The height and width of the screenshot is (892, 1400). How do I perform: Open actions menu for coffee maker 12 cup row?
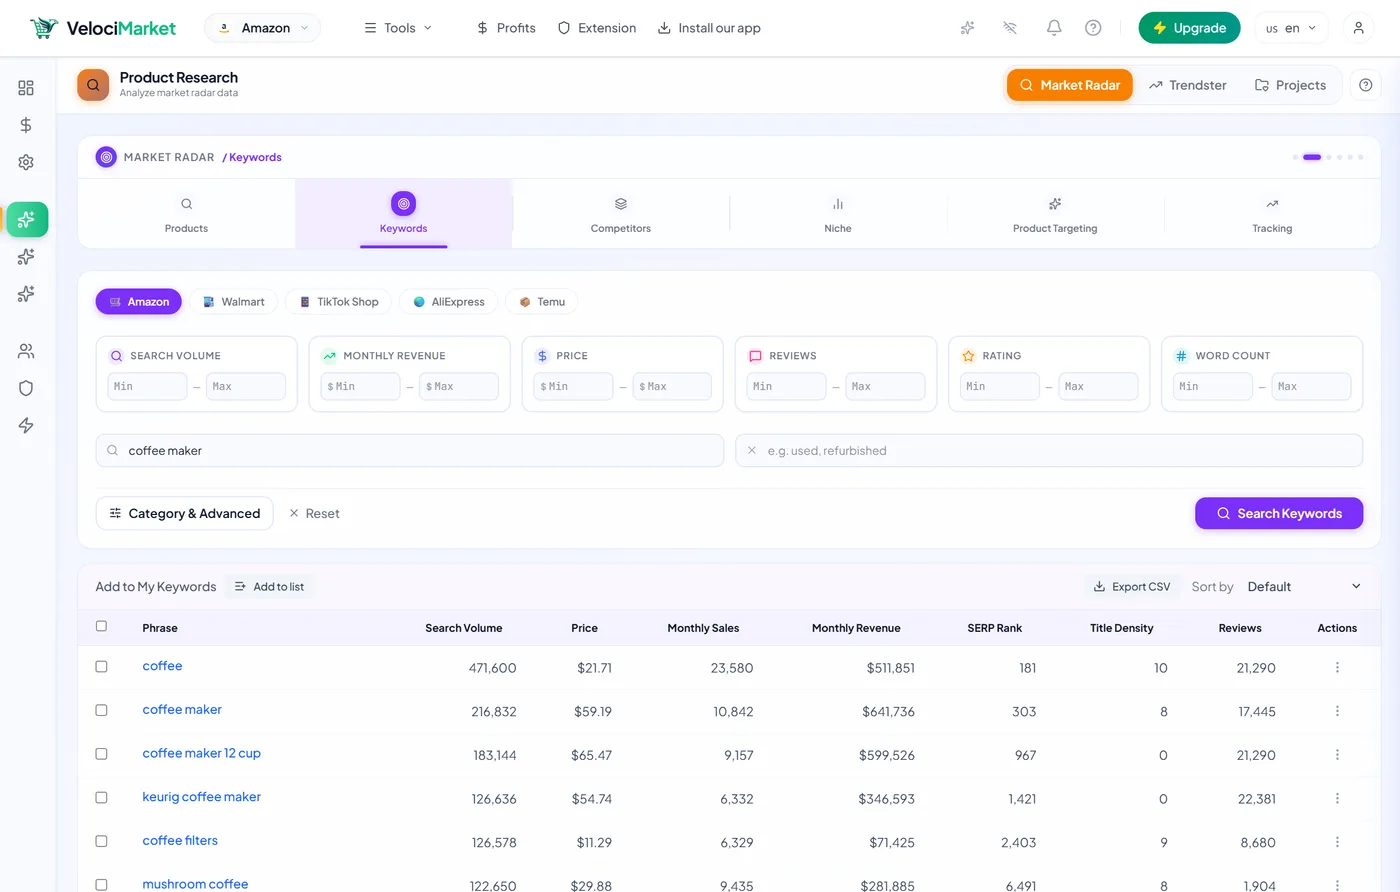(1337, 755)
